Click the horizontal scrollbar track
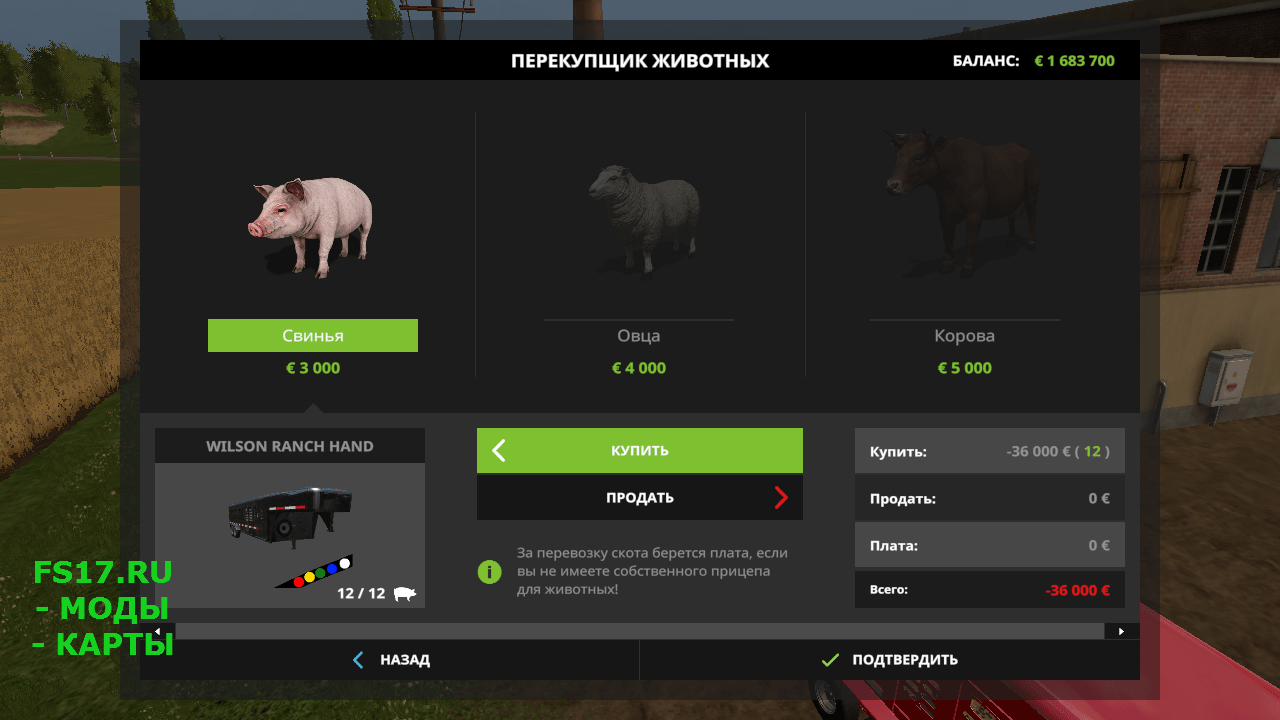This screenshot has width=1280, height=720. [x=640, y=631]
